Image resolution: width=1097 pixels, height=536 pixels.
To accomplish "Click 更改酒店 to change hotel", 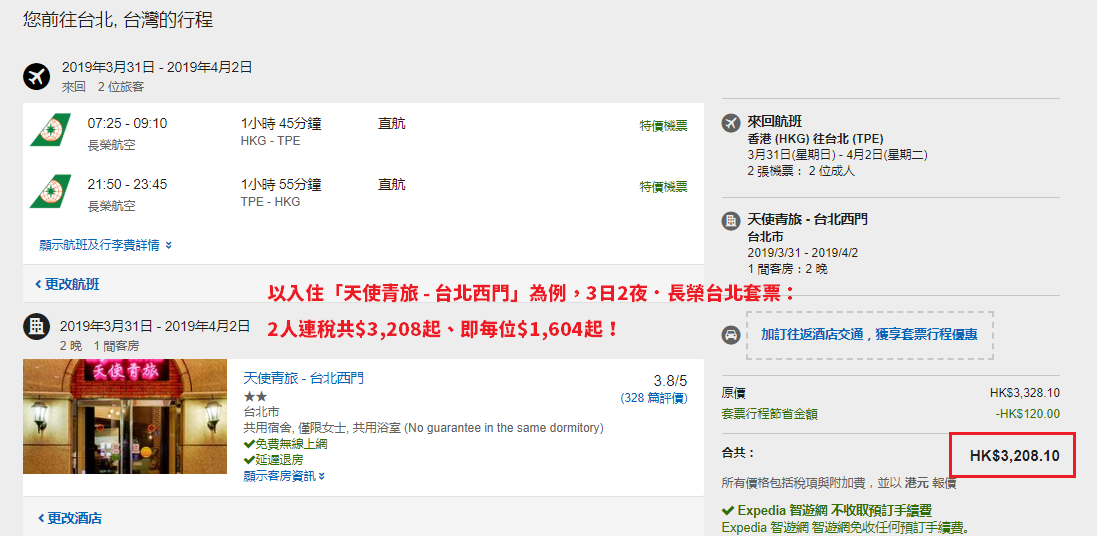I will [69, 519].
